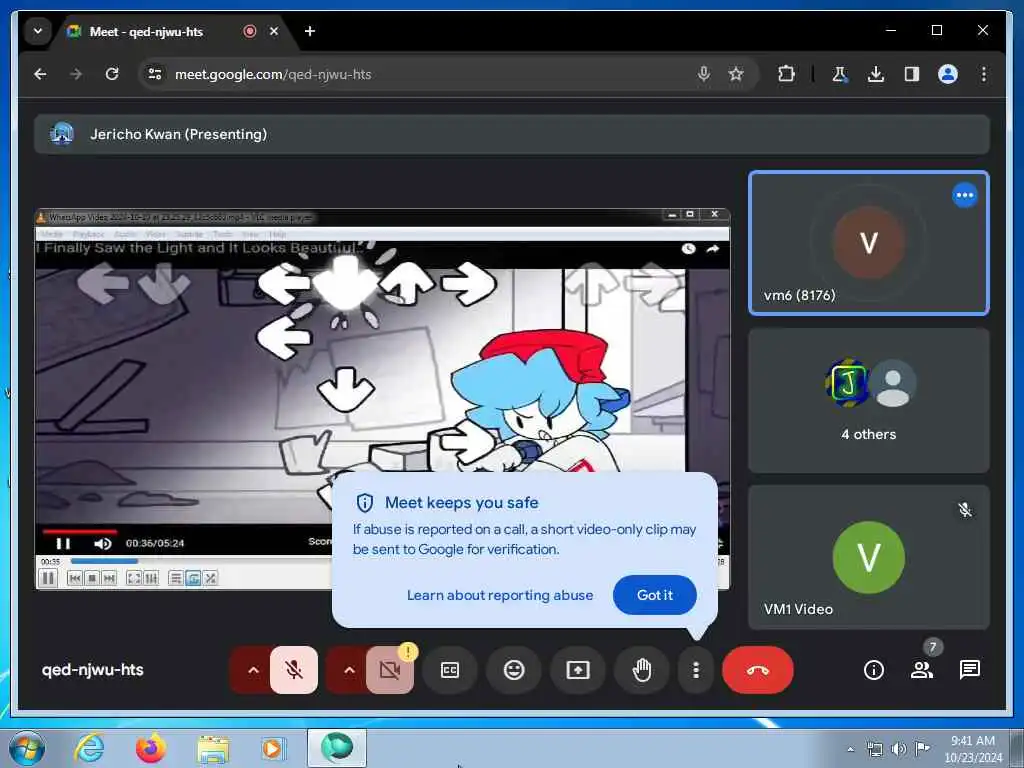Go back in Chrome browser
Screen dimensions: 1024x768
tap(40, 74)
